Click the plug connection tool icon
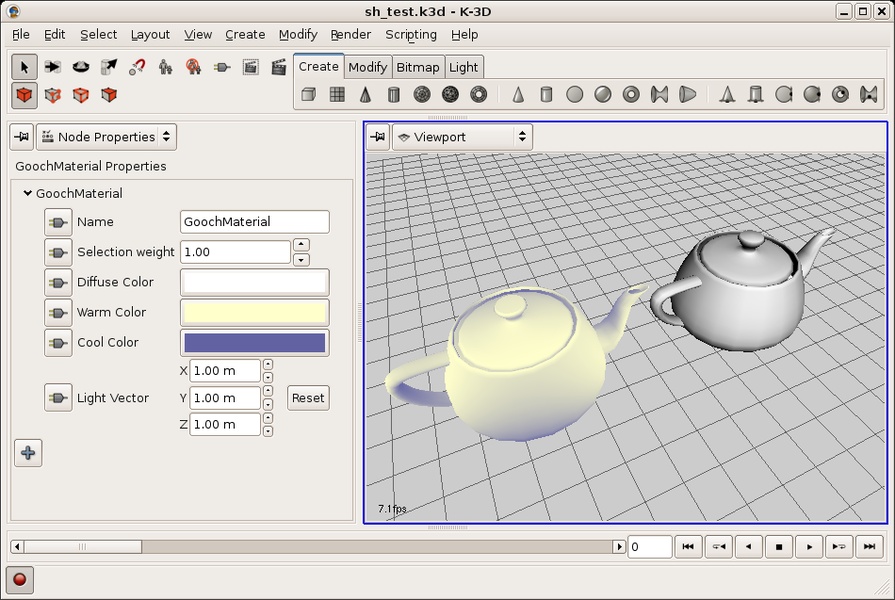This screenshot has height=600, width=895. tap(222, 67)
